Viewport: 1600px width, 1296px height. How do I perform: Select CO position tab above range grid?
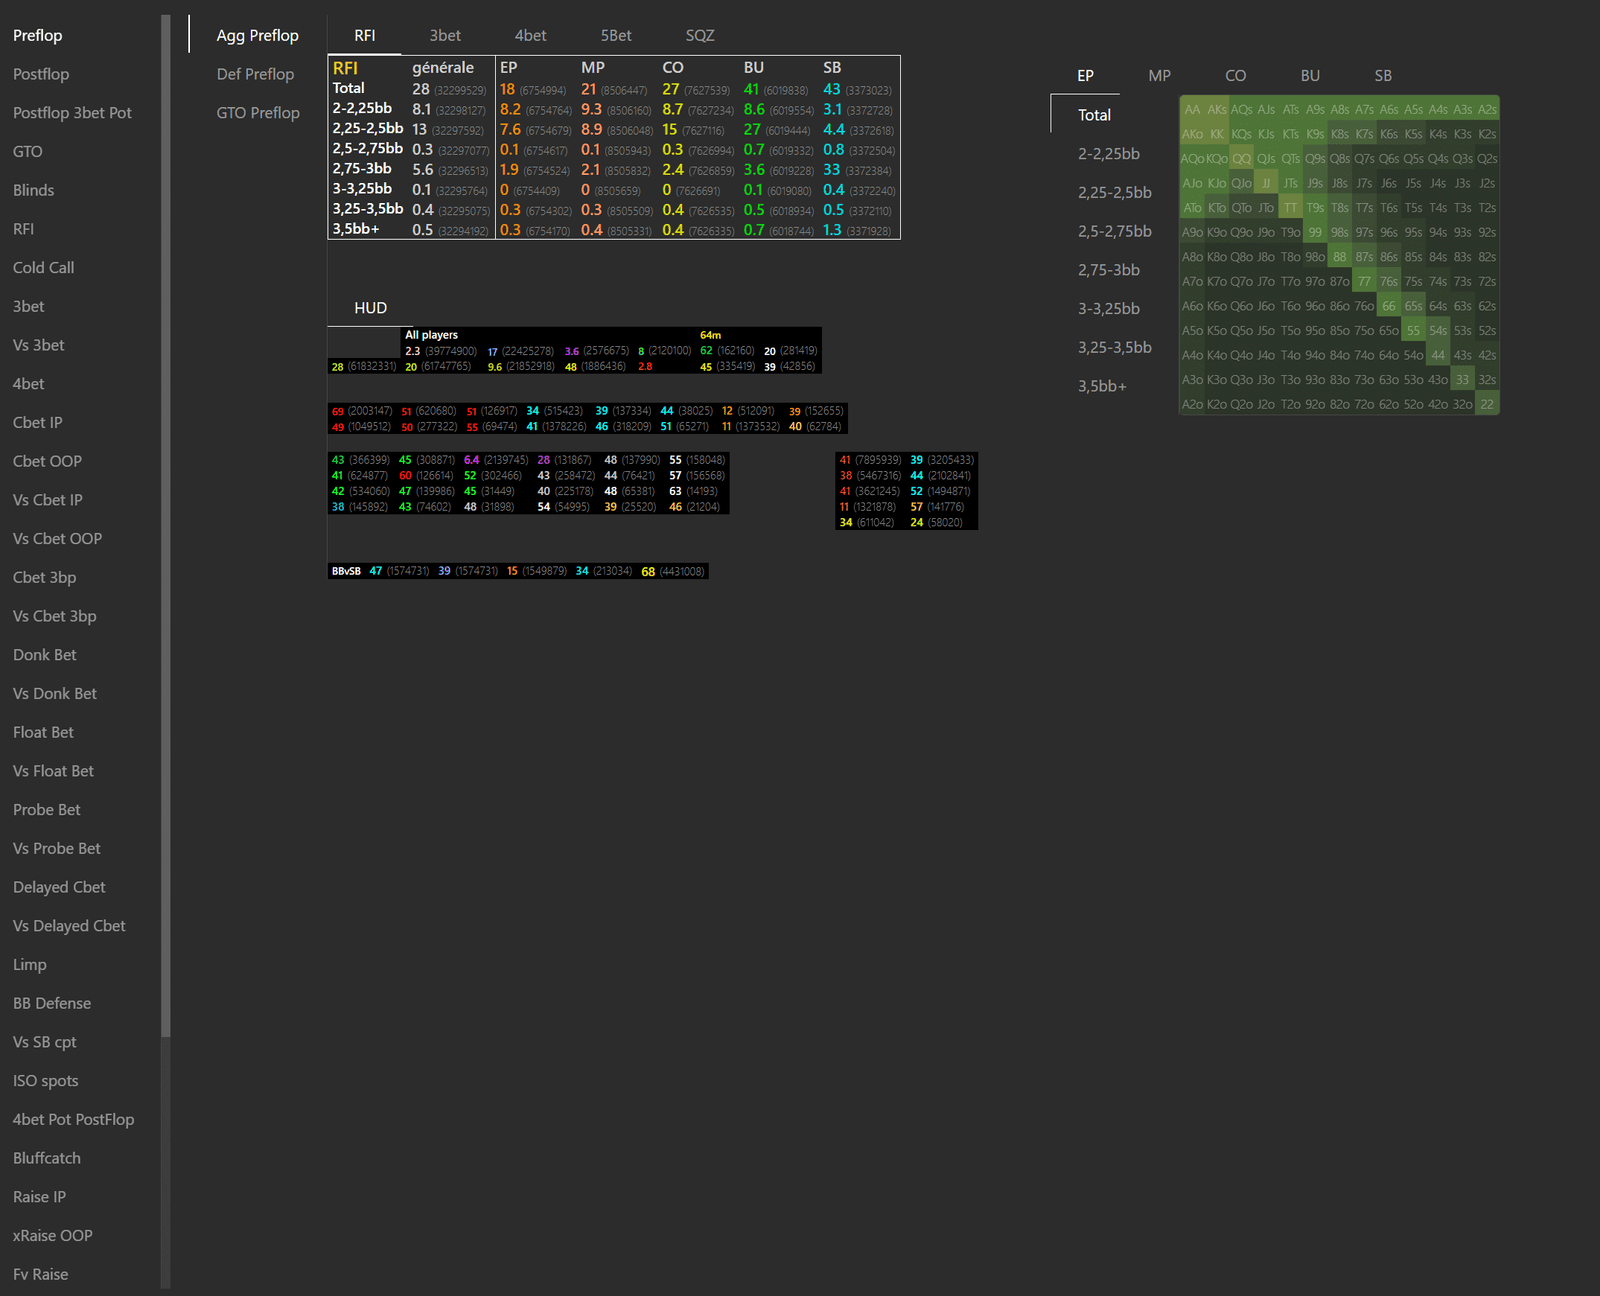pyautogui.click(x=1236, y=76)
